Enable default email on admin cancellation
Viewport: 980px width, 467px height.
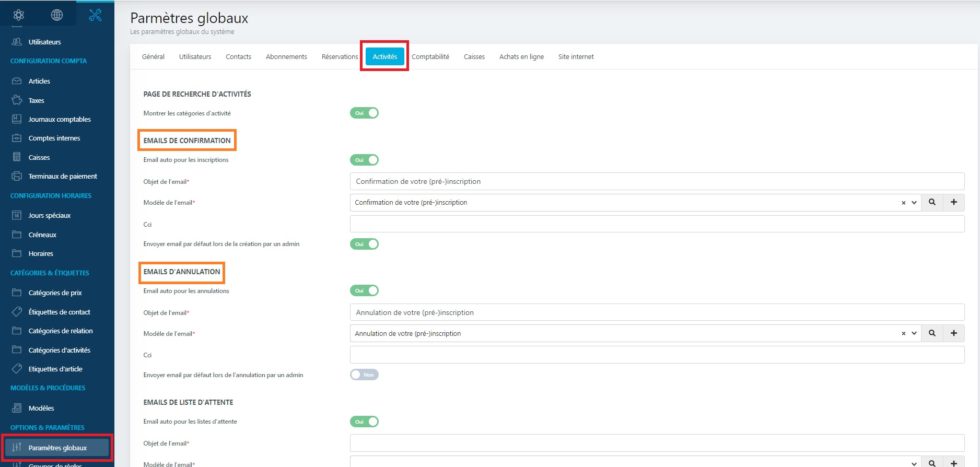pyautogui.click(x=364, y=374)
